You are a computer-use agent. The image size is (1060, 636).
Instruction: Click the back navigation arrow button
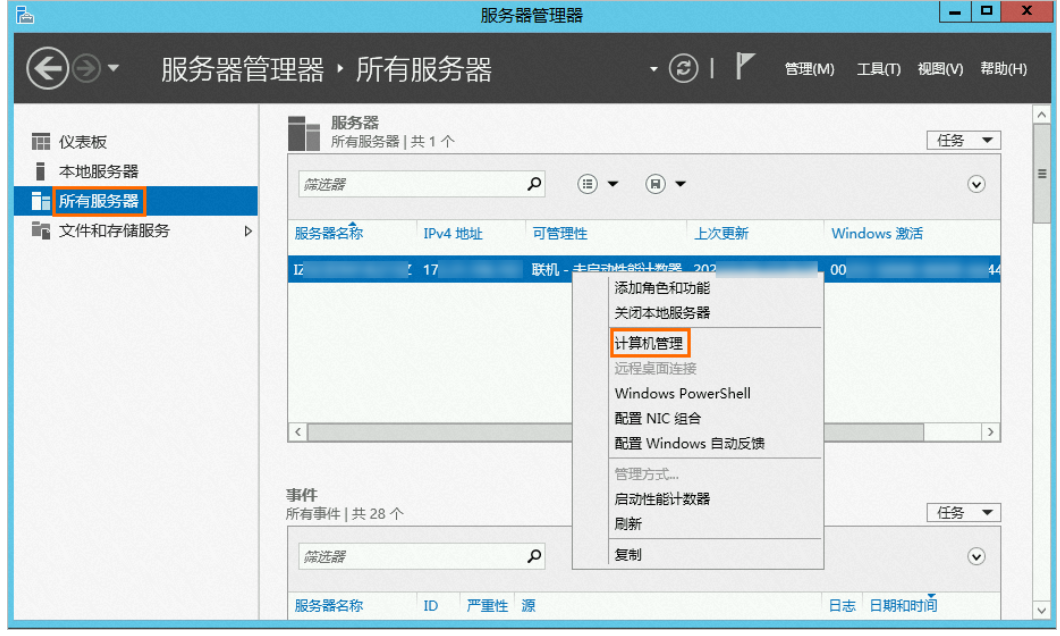pos(48,69)
